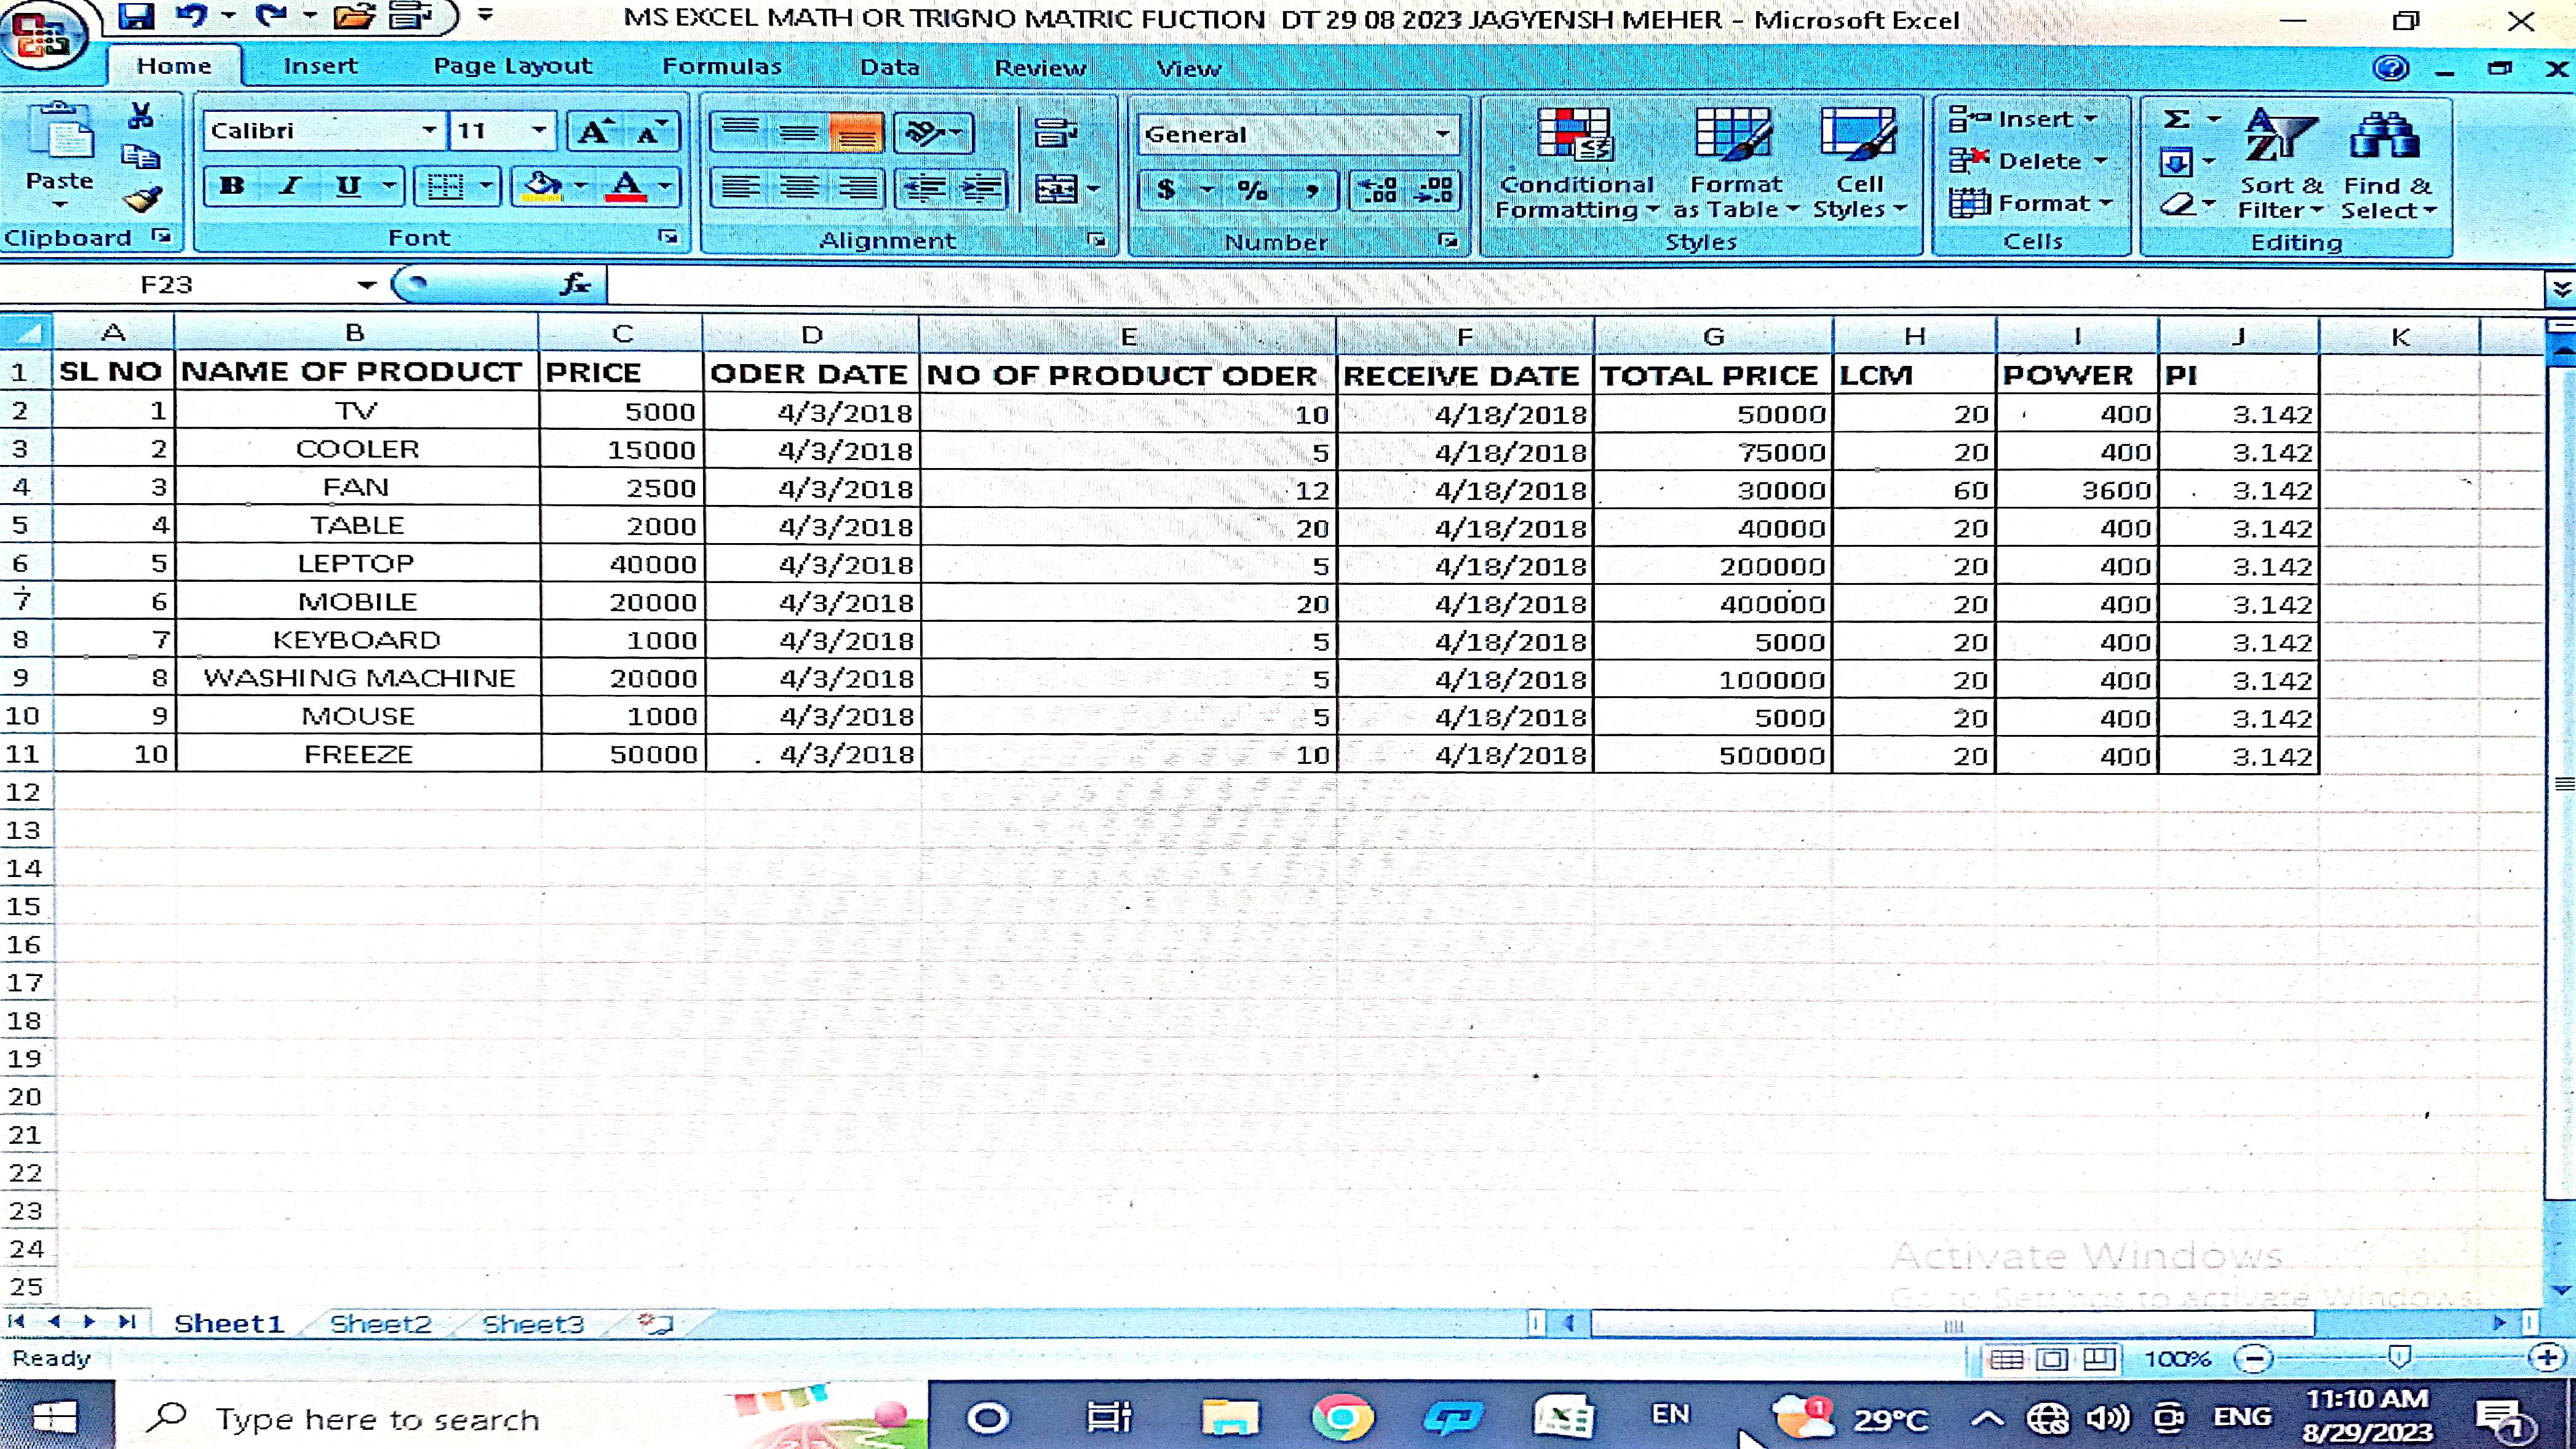
Task: Click the Format Painter brush icon
Action: click(x=142, y=199)
